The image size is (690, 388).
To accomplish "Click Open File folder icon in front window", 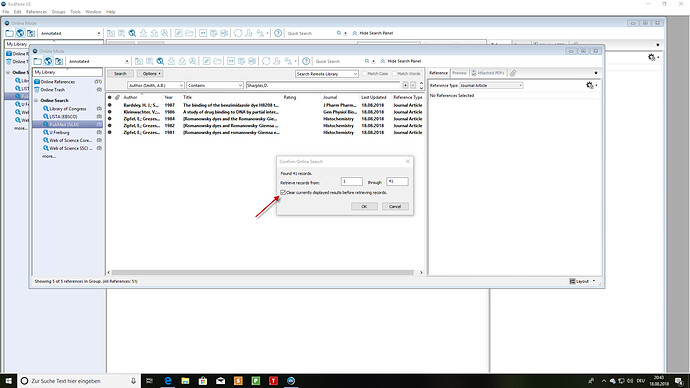I will [x=217, y=61].
